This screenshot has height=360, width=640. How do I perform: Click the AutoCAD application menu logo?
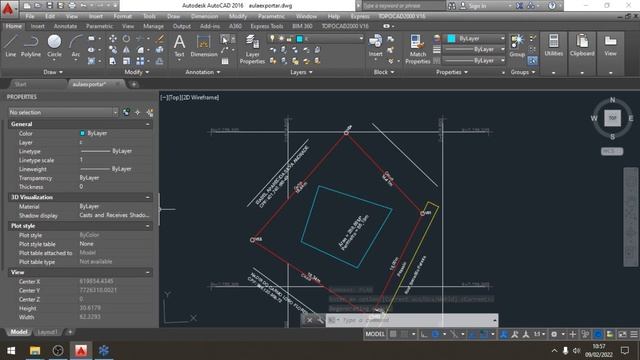[x=8, y=9]
